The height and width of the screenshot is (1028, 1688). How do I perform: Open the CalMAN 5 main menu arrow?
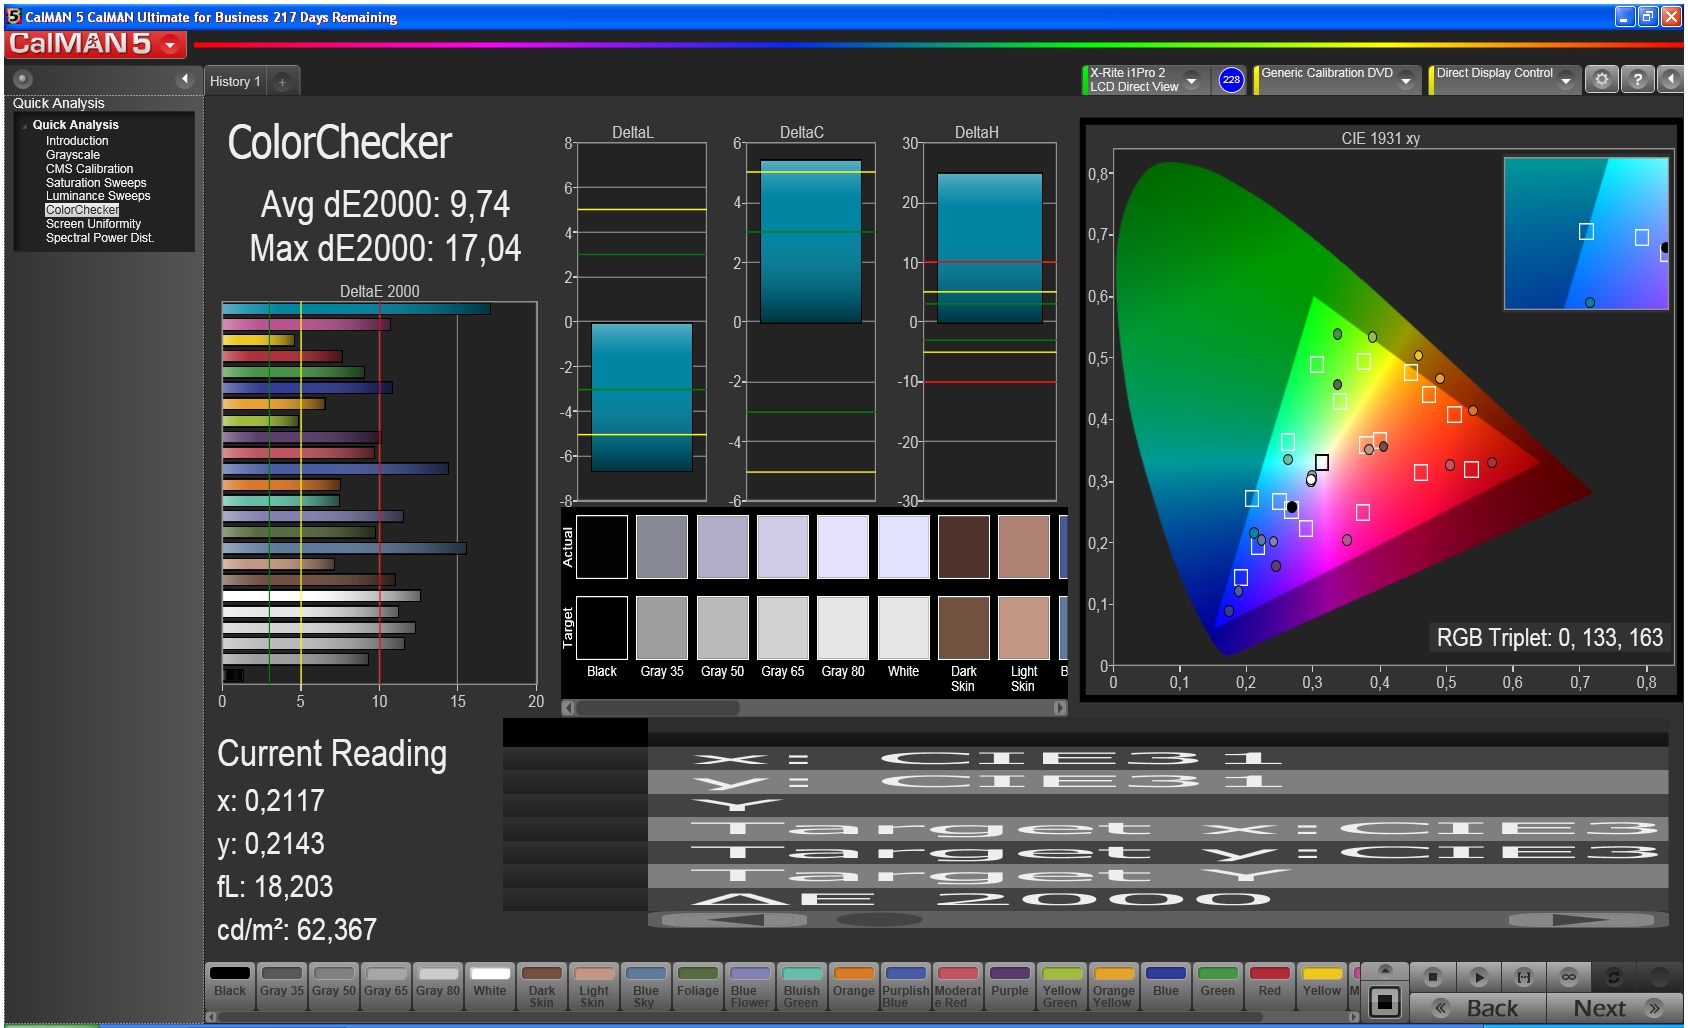pyautogui.click(x=171, y=45)
